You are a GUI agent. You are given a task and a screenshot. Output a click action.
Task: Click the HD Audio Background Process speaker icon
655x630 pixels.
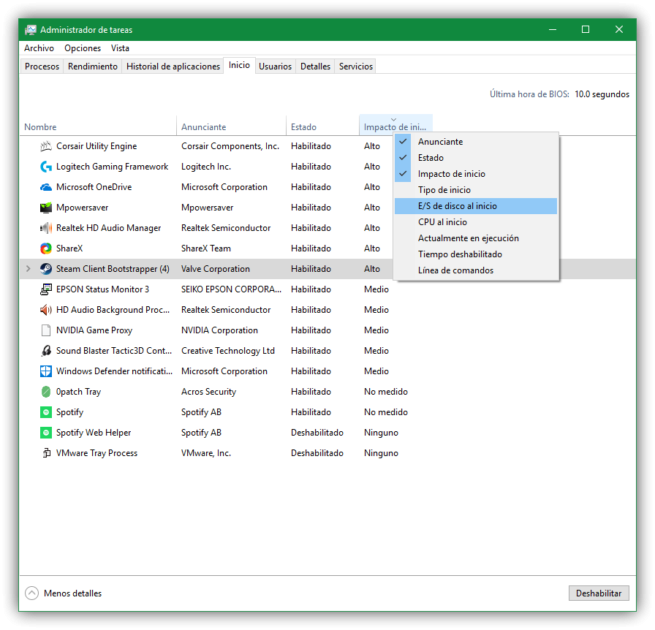point(46,310)
